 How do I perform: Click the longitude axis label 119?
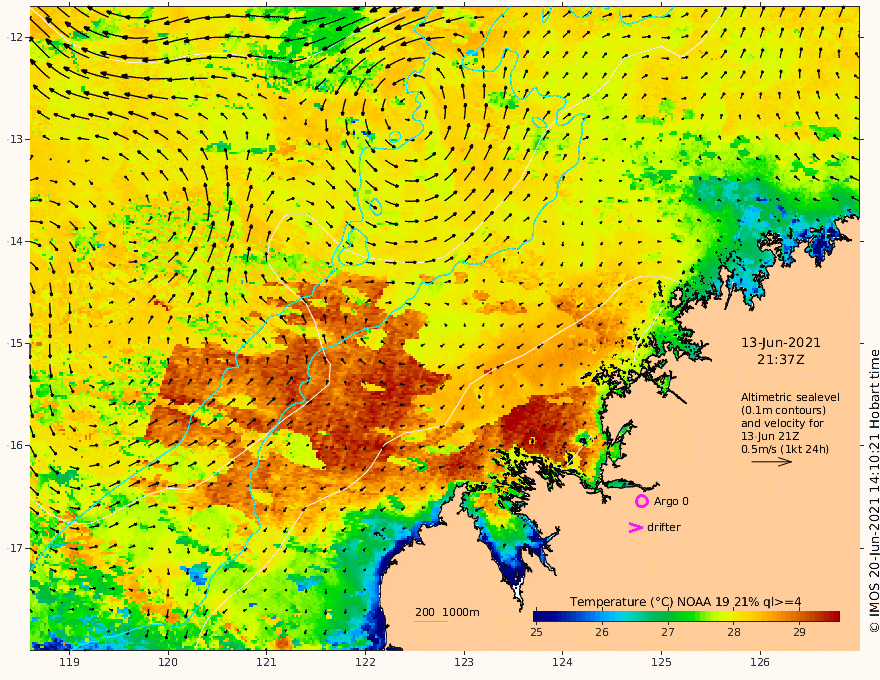click(x=69, y=663)
